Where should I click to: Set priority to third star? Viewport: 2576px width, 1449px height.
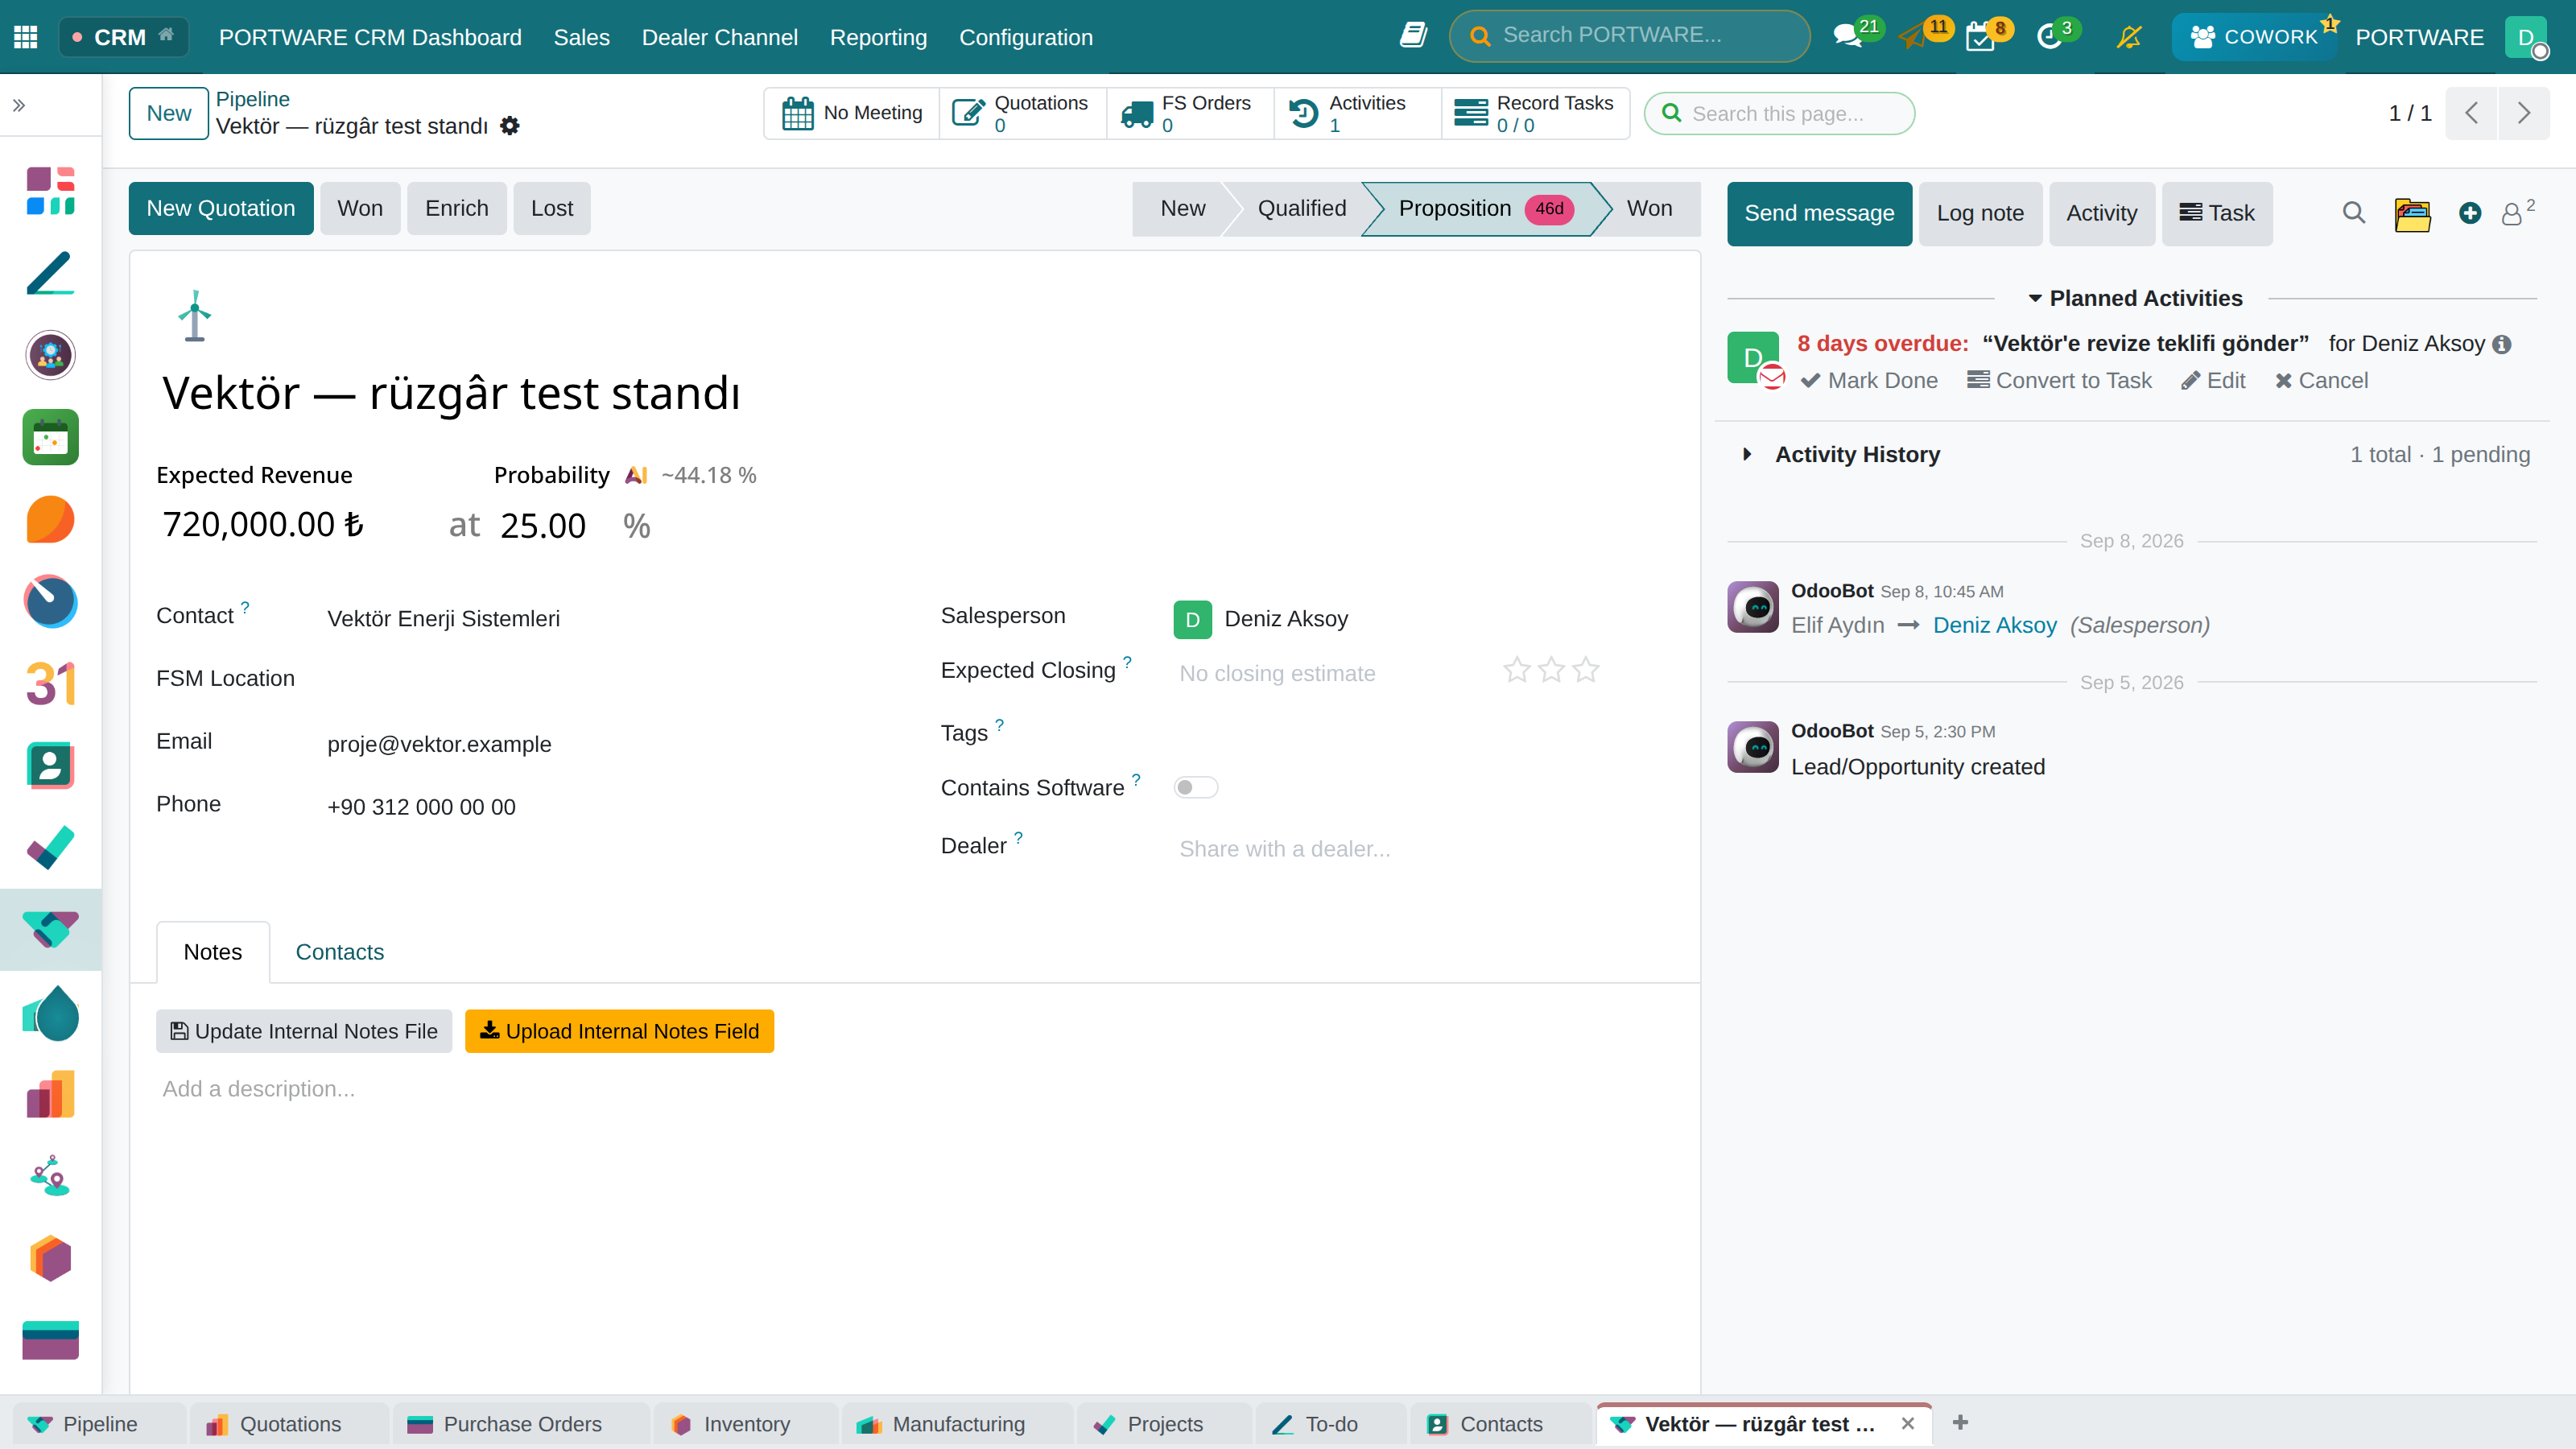(x=1586, y=670)
